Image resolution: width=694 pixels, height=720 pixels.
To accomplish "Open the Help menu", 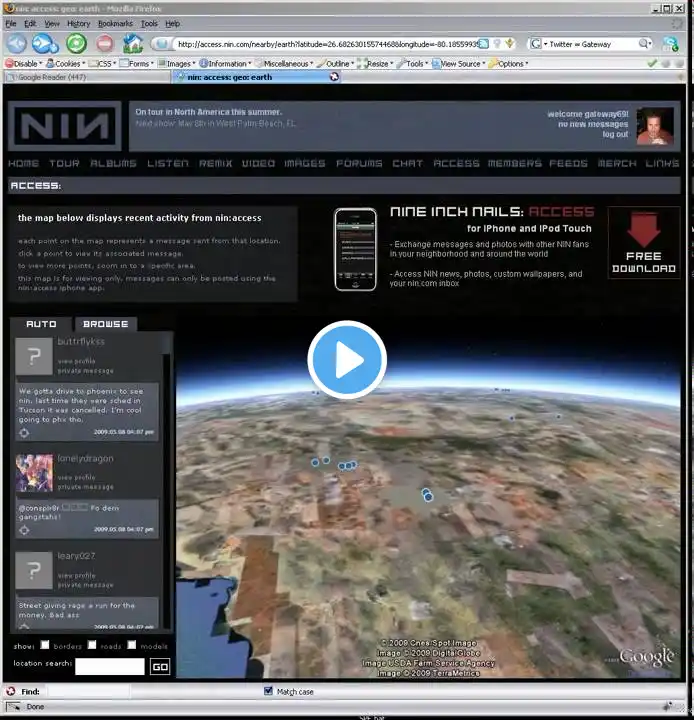I will tap(172, 23).
